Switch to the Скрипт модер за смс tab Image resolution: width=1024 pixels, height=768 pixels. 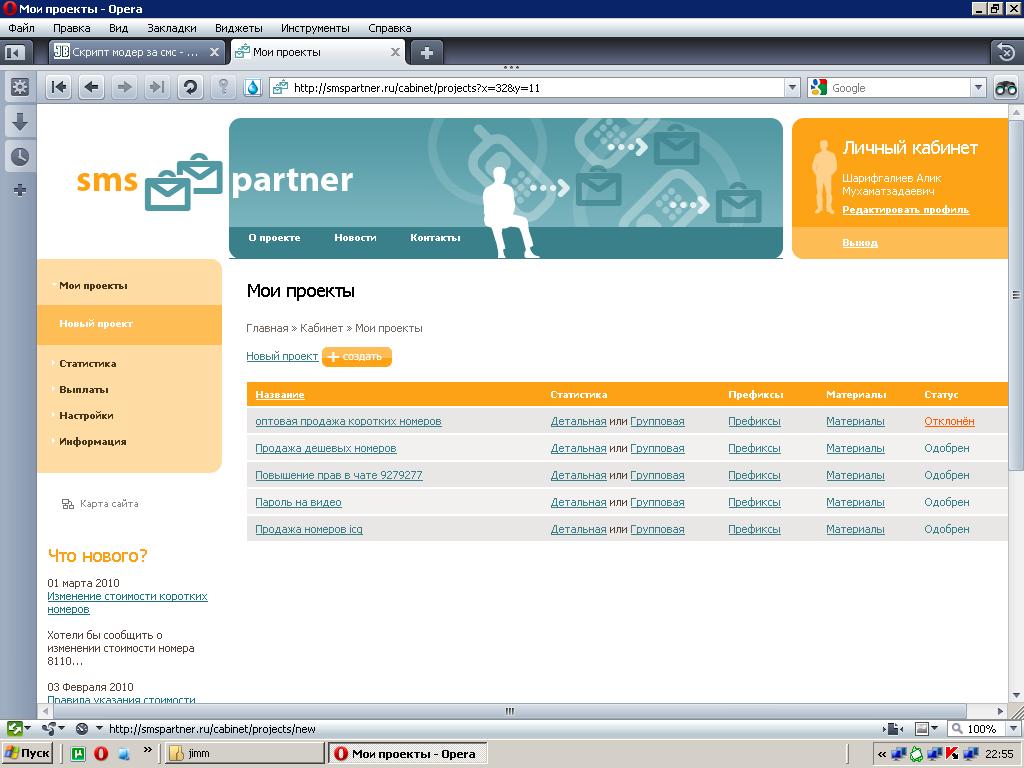tap(137, 52)
